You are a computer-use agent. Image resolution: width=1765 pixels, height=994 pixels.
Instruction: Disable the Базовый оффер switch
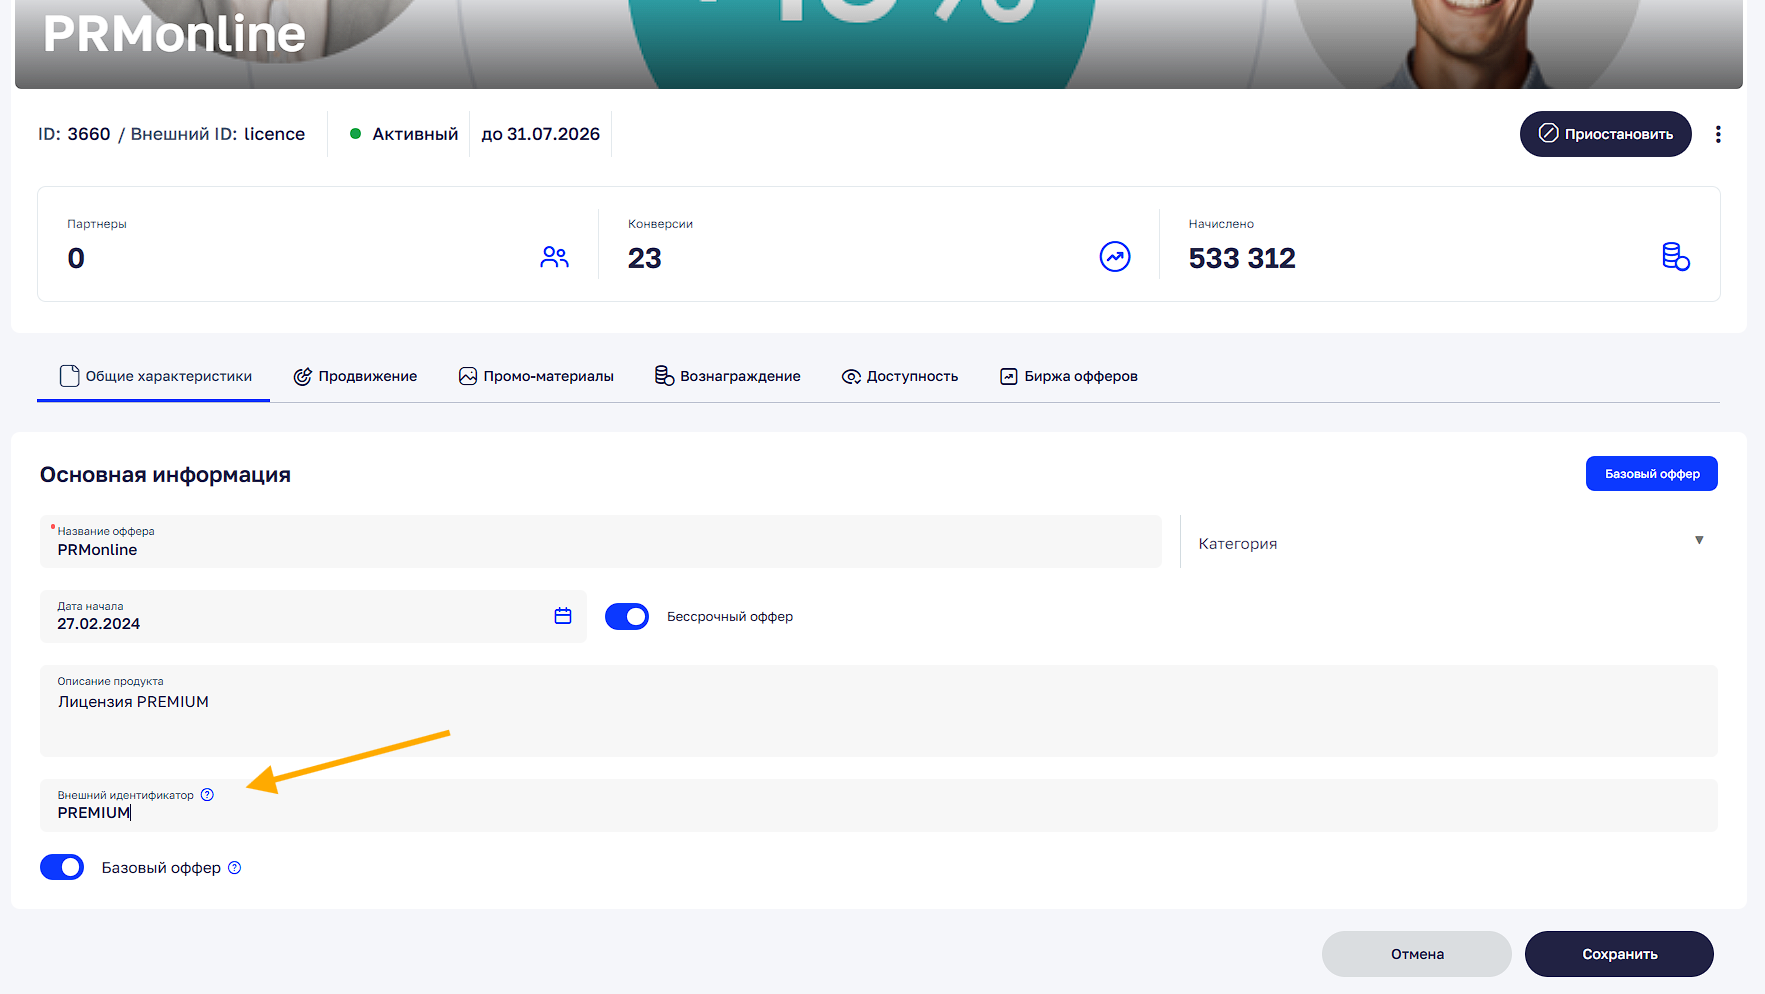point(62,868)
